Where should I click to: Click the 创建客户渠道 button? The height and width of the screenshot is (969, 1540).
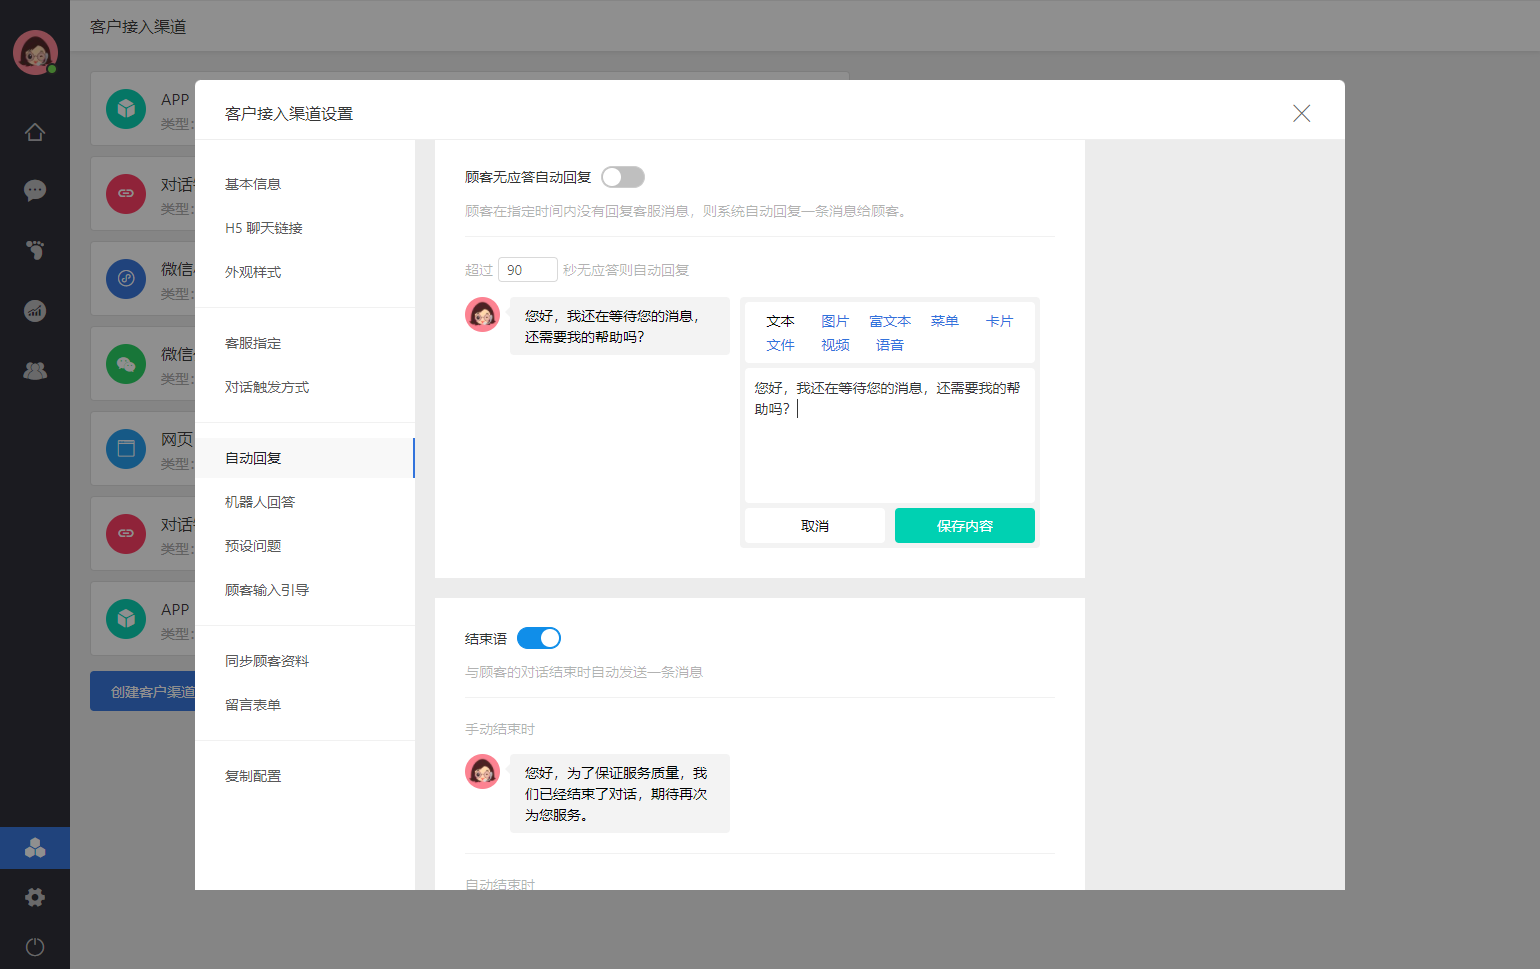143,691
